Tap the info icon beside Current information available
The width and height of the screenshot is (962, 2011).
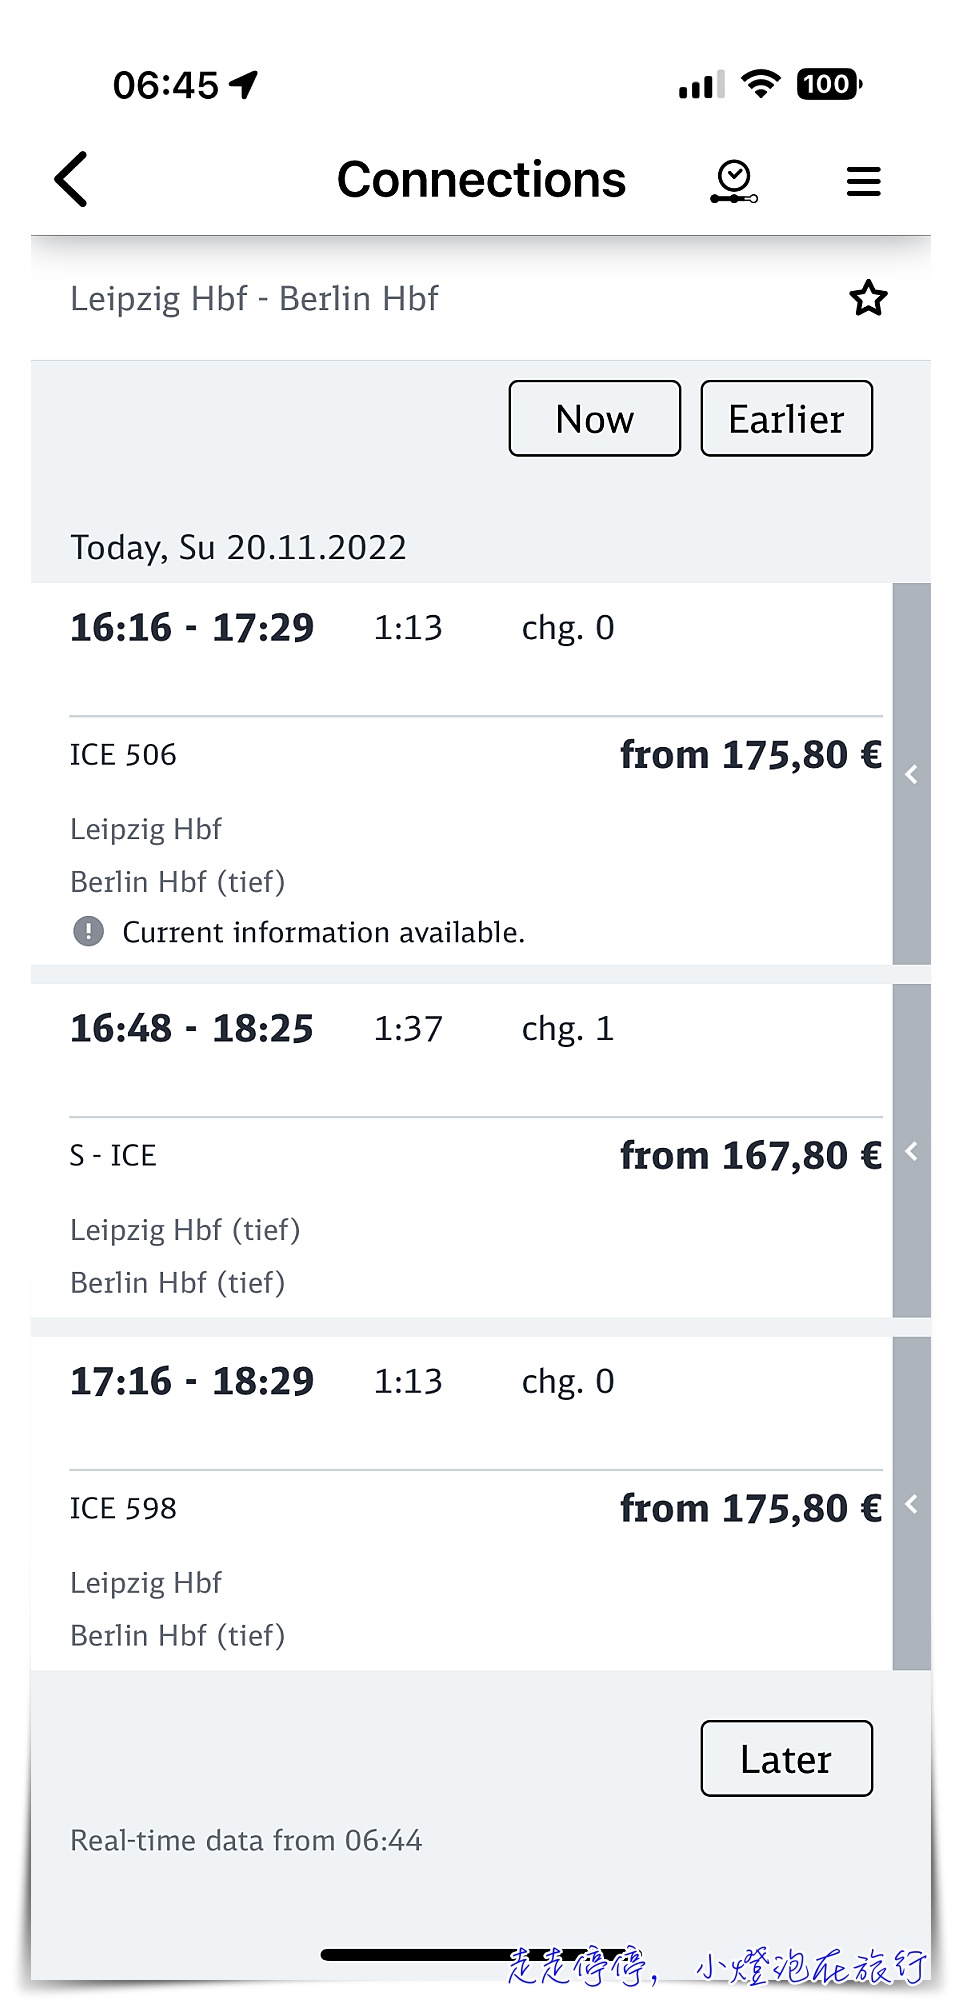click(x=89, y=932)
